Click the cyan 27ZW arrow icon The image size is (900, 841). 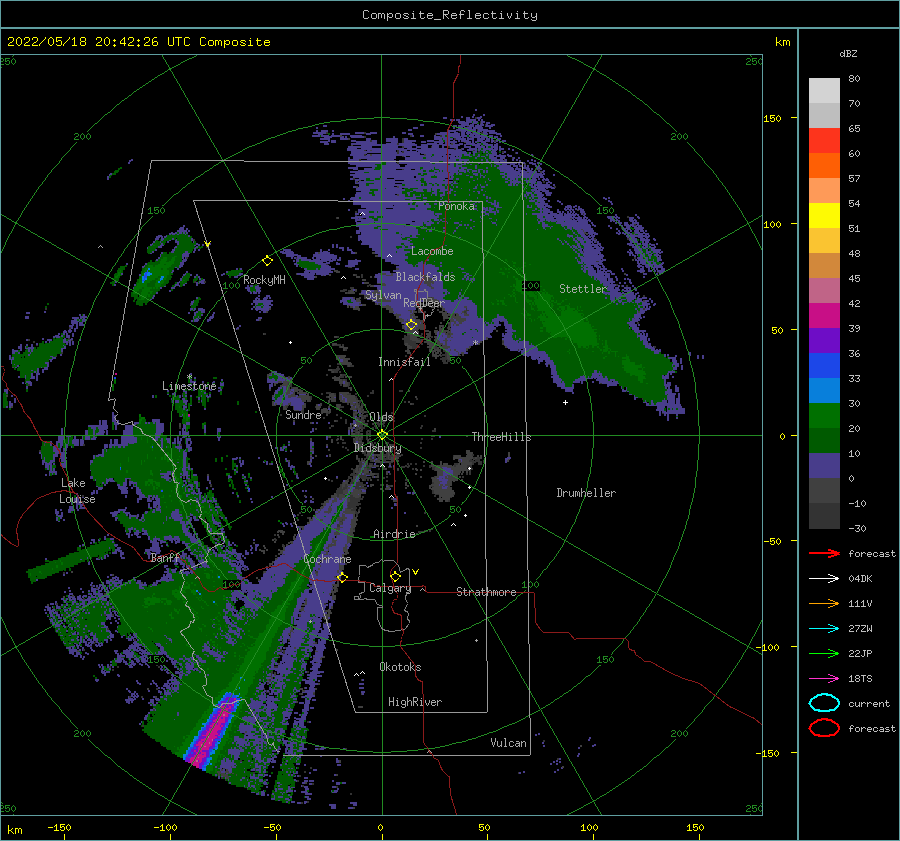click(824, 629)
